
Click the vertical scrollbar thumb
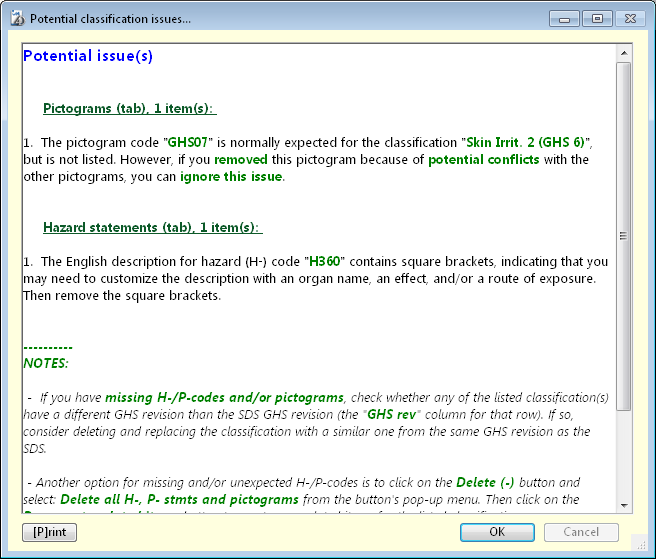[x=624, y=236]
